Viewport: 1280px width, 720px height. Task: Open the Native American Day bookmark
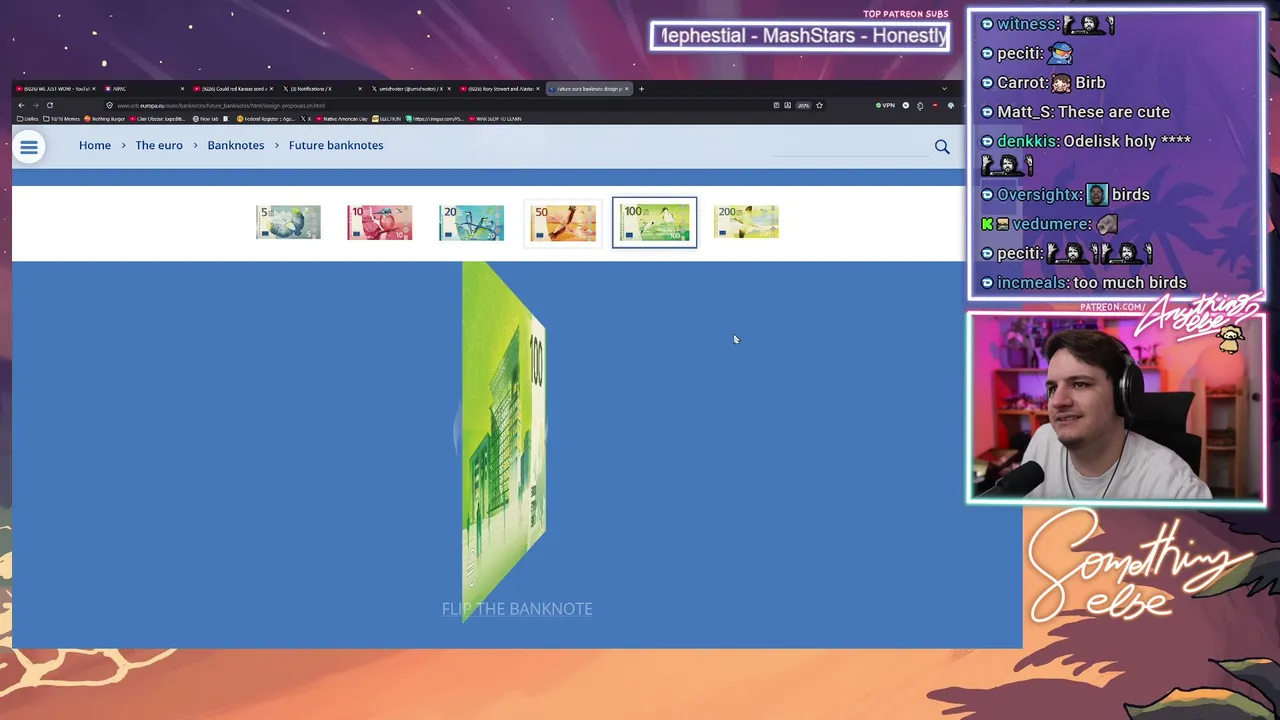click(x=342, y=119)
